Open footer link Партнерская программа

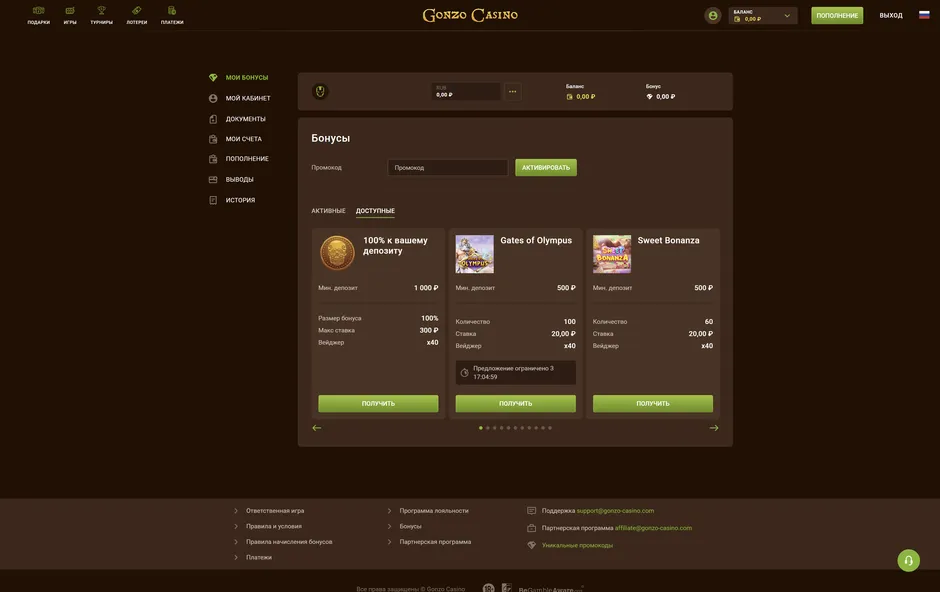point(435,542)
